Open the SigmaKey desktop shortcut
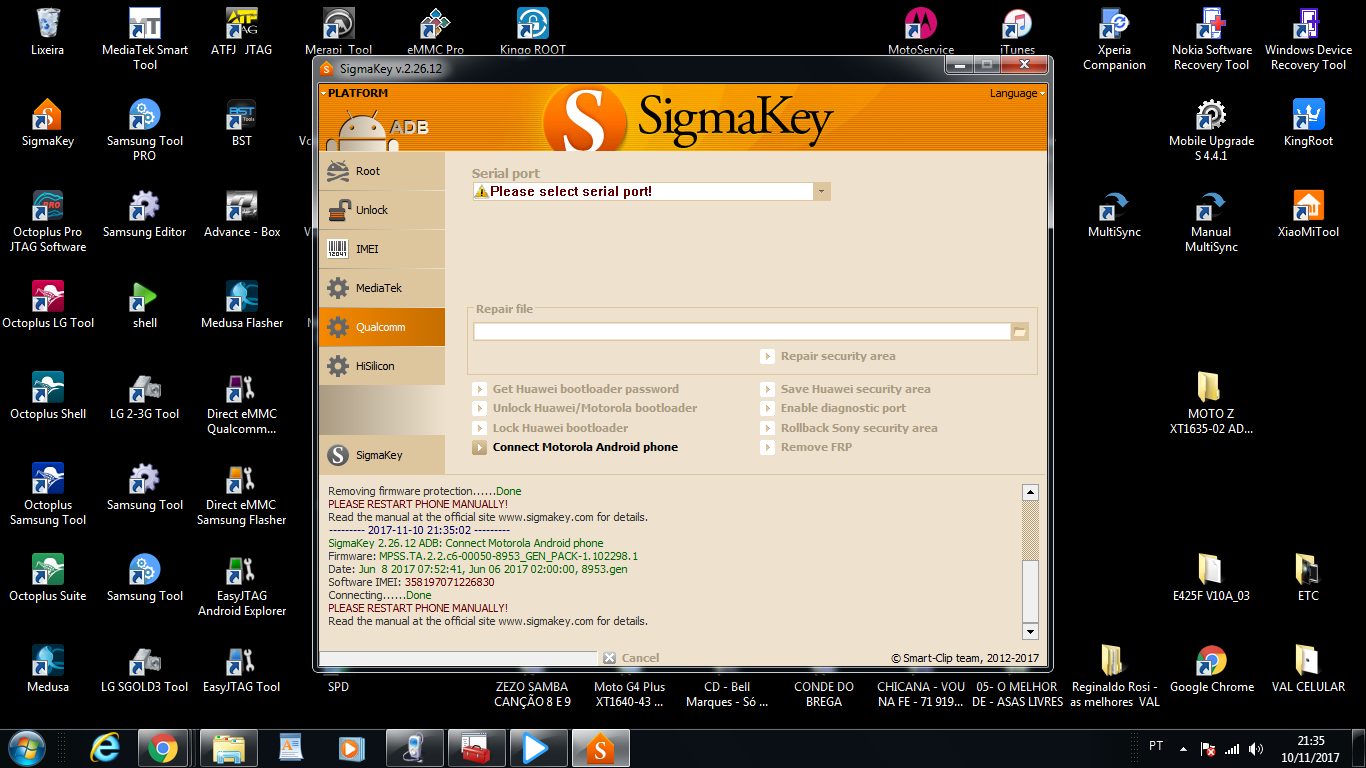 click(48, 124)
